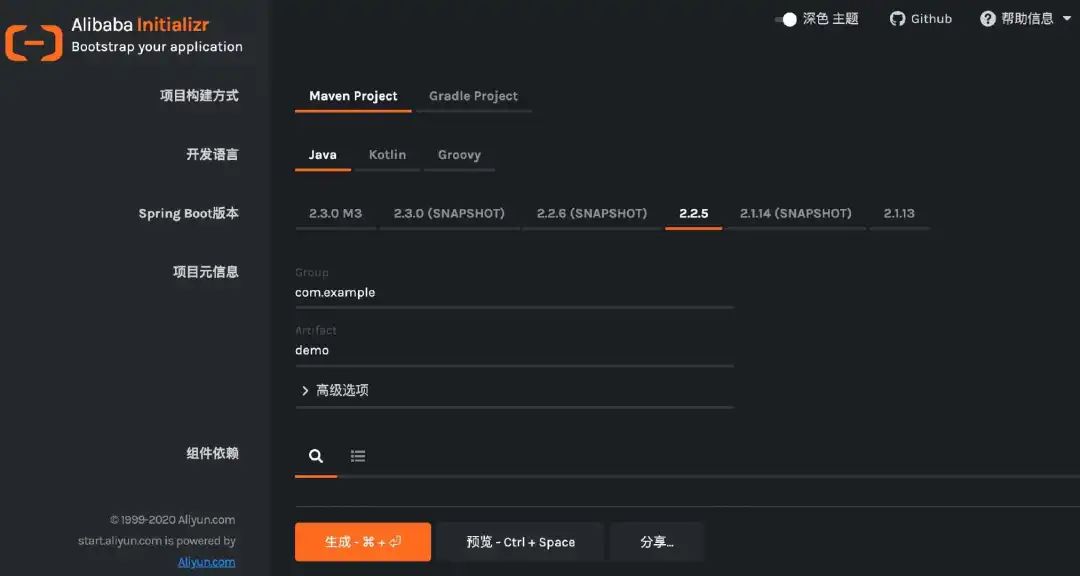Image resolution: width=1080 pixels, height=576 pixels.
Task: Click the Alibaba Initializr logo icon
Action: coord(34,43)
